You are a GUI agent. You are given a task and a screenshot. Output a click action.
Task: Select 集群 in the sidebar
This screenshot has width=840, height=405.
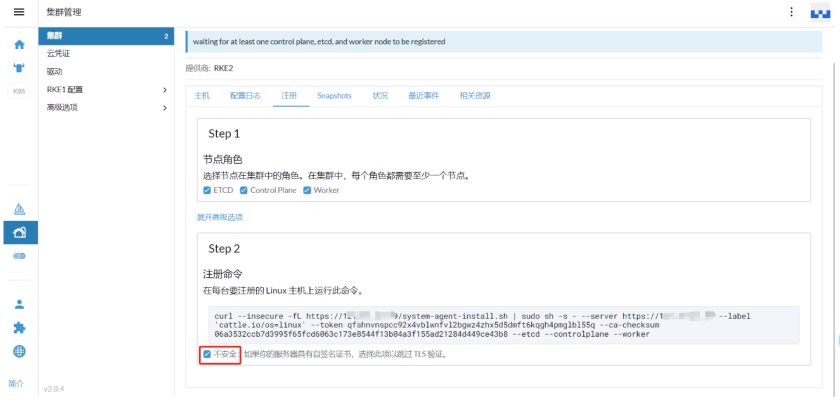point(107,36)
